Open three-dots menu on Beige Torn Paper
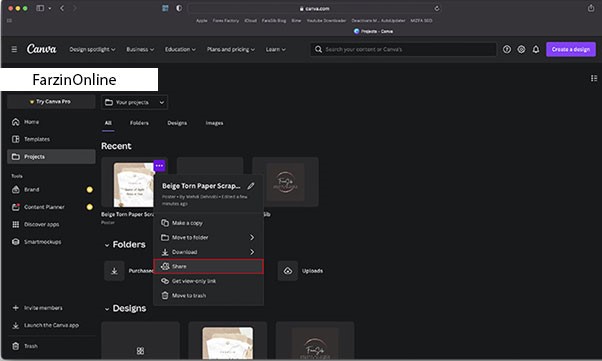The height and width of the screenshot is (361, 602). click(159, 166)
